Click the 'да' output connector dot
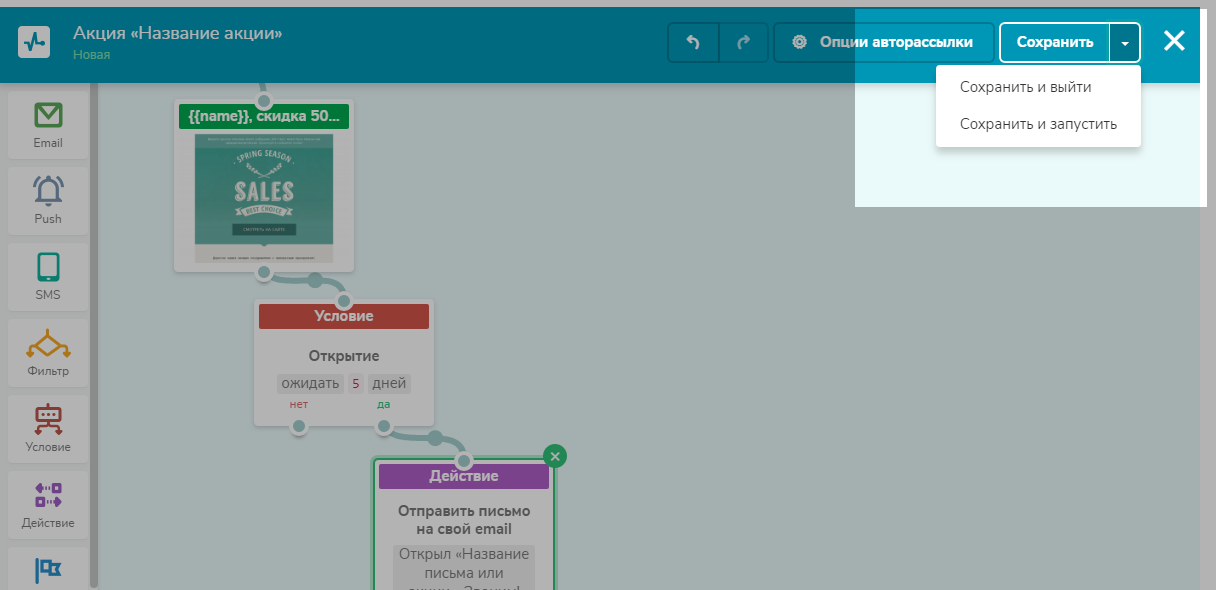The image size is (1216, 590). coord(384,427)
